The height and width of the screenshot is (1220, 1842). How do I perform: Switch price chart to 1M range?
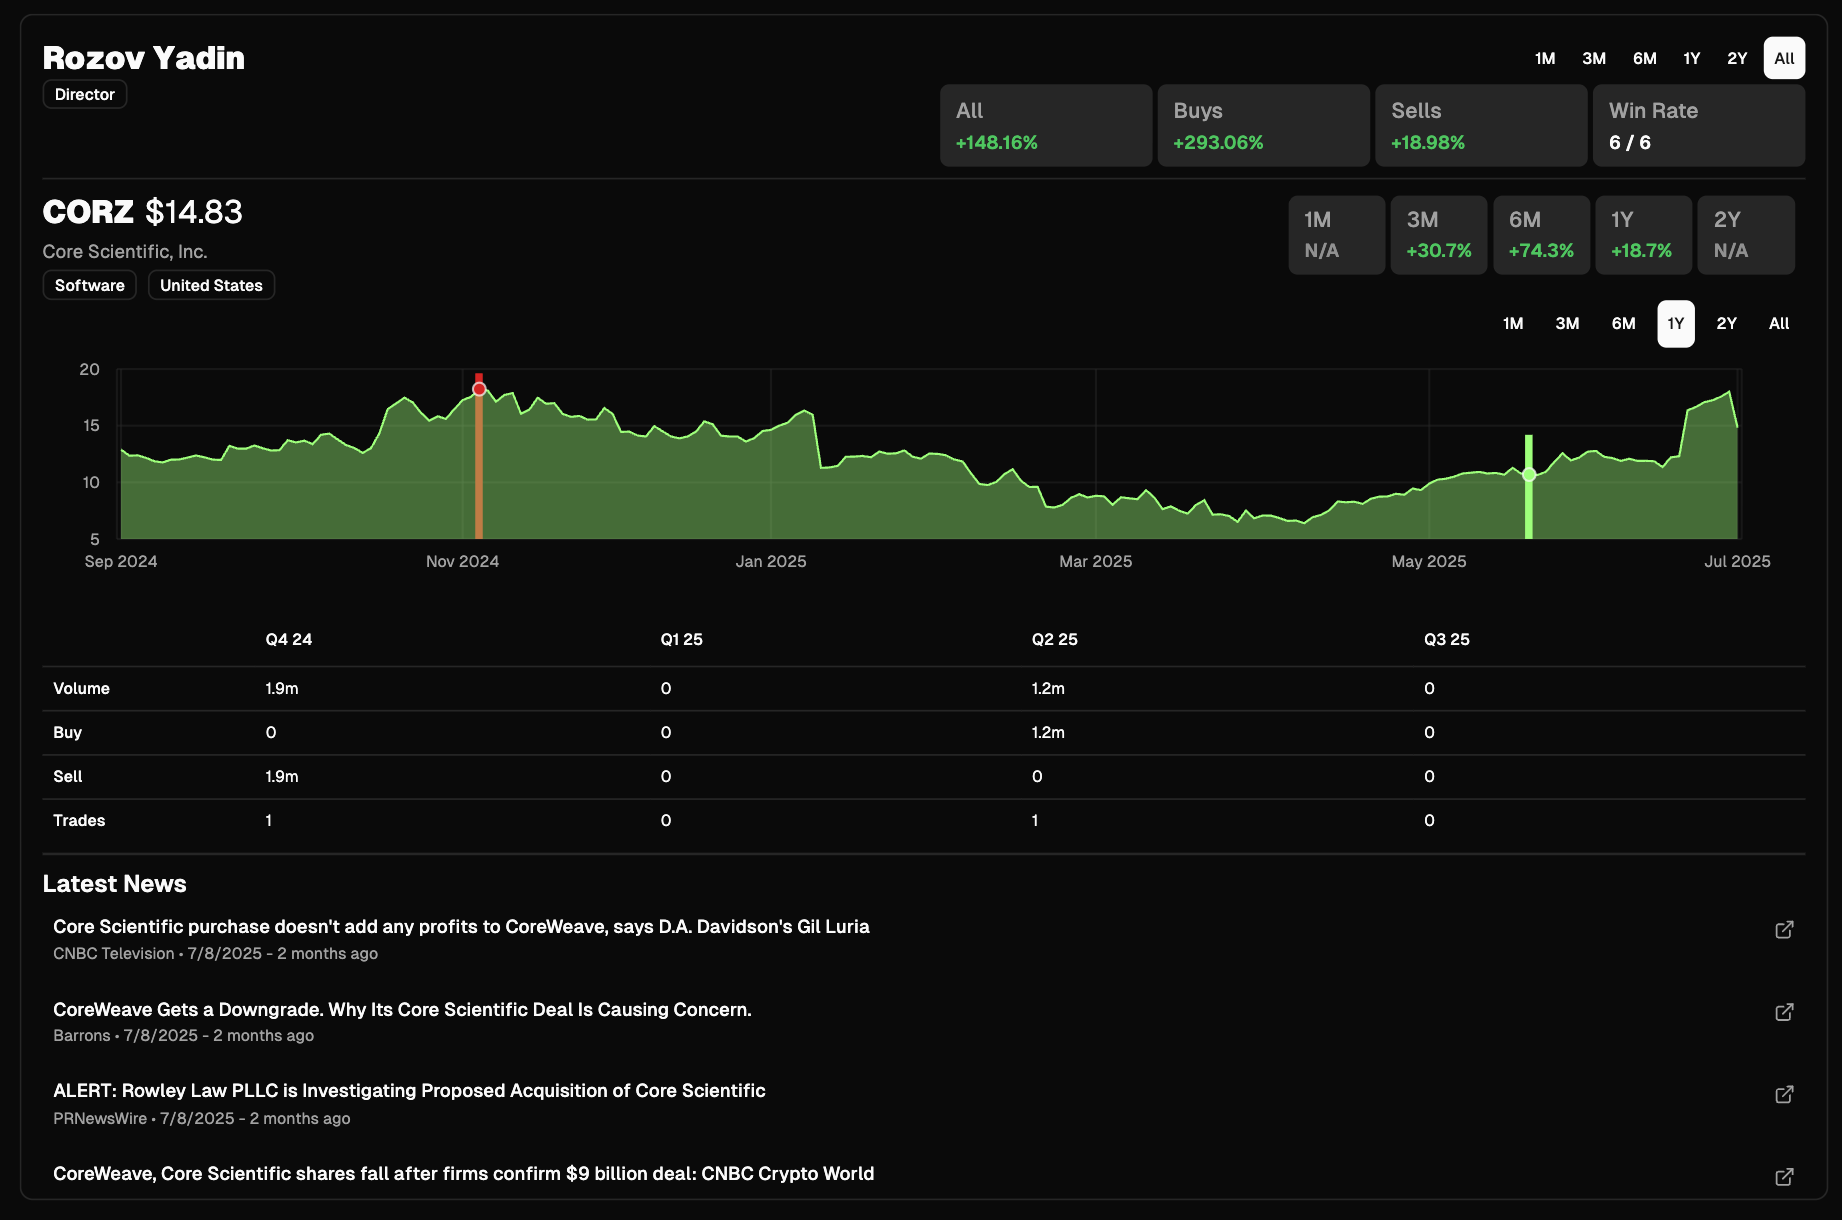pos(1513,323)
